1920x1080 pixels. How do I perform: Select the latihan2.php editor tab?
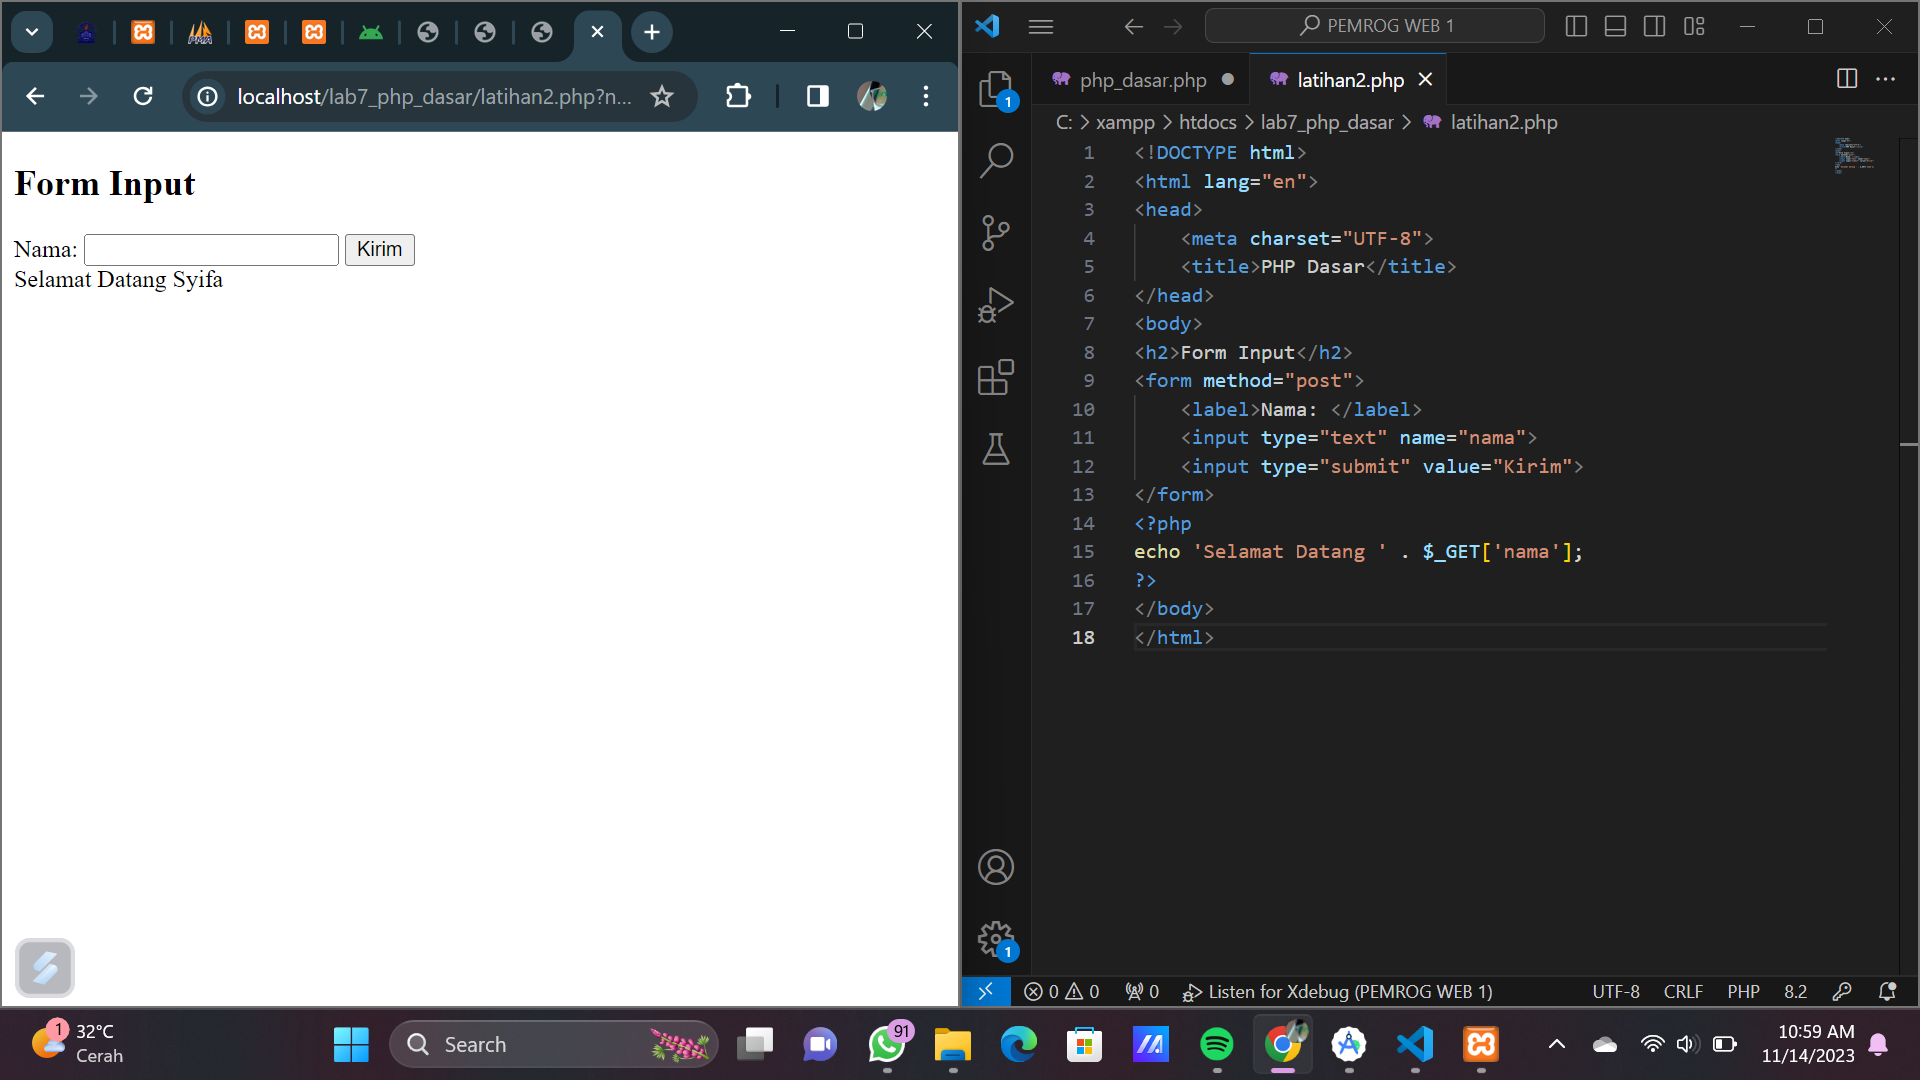1348,79
